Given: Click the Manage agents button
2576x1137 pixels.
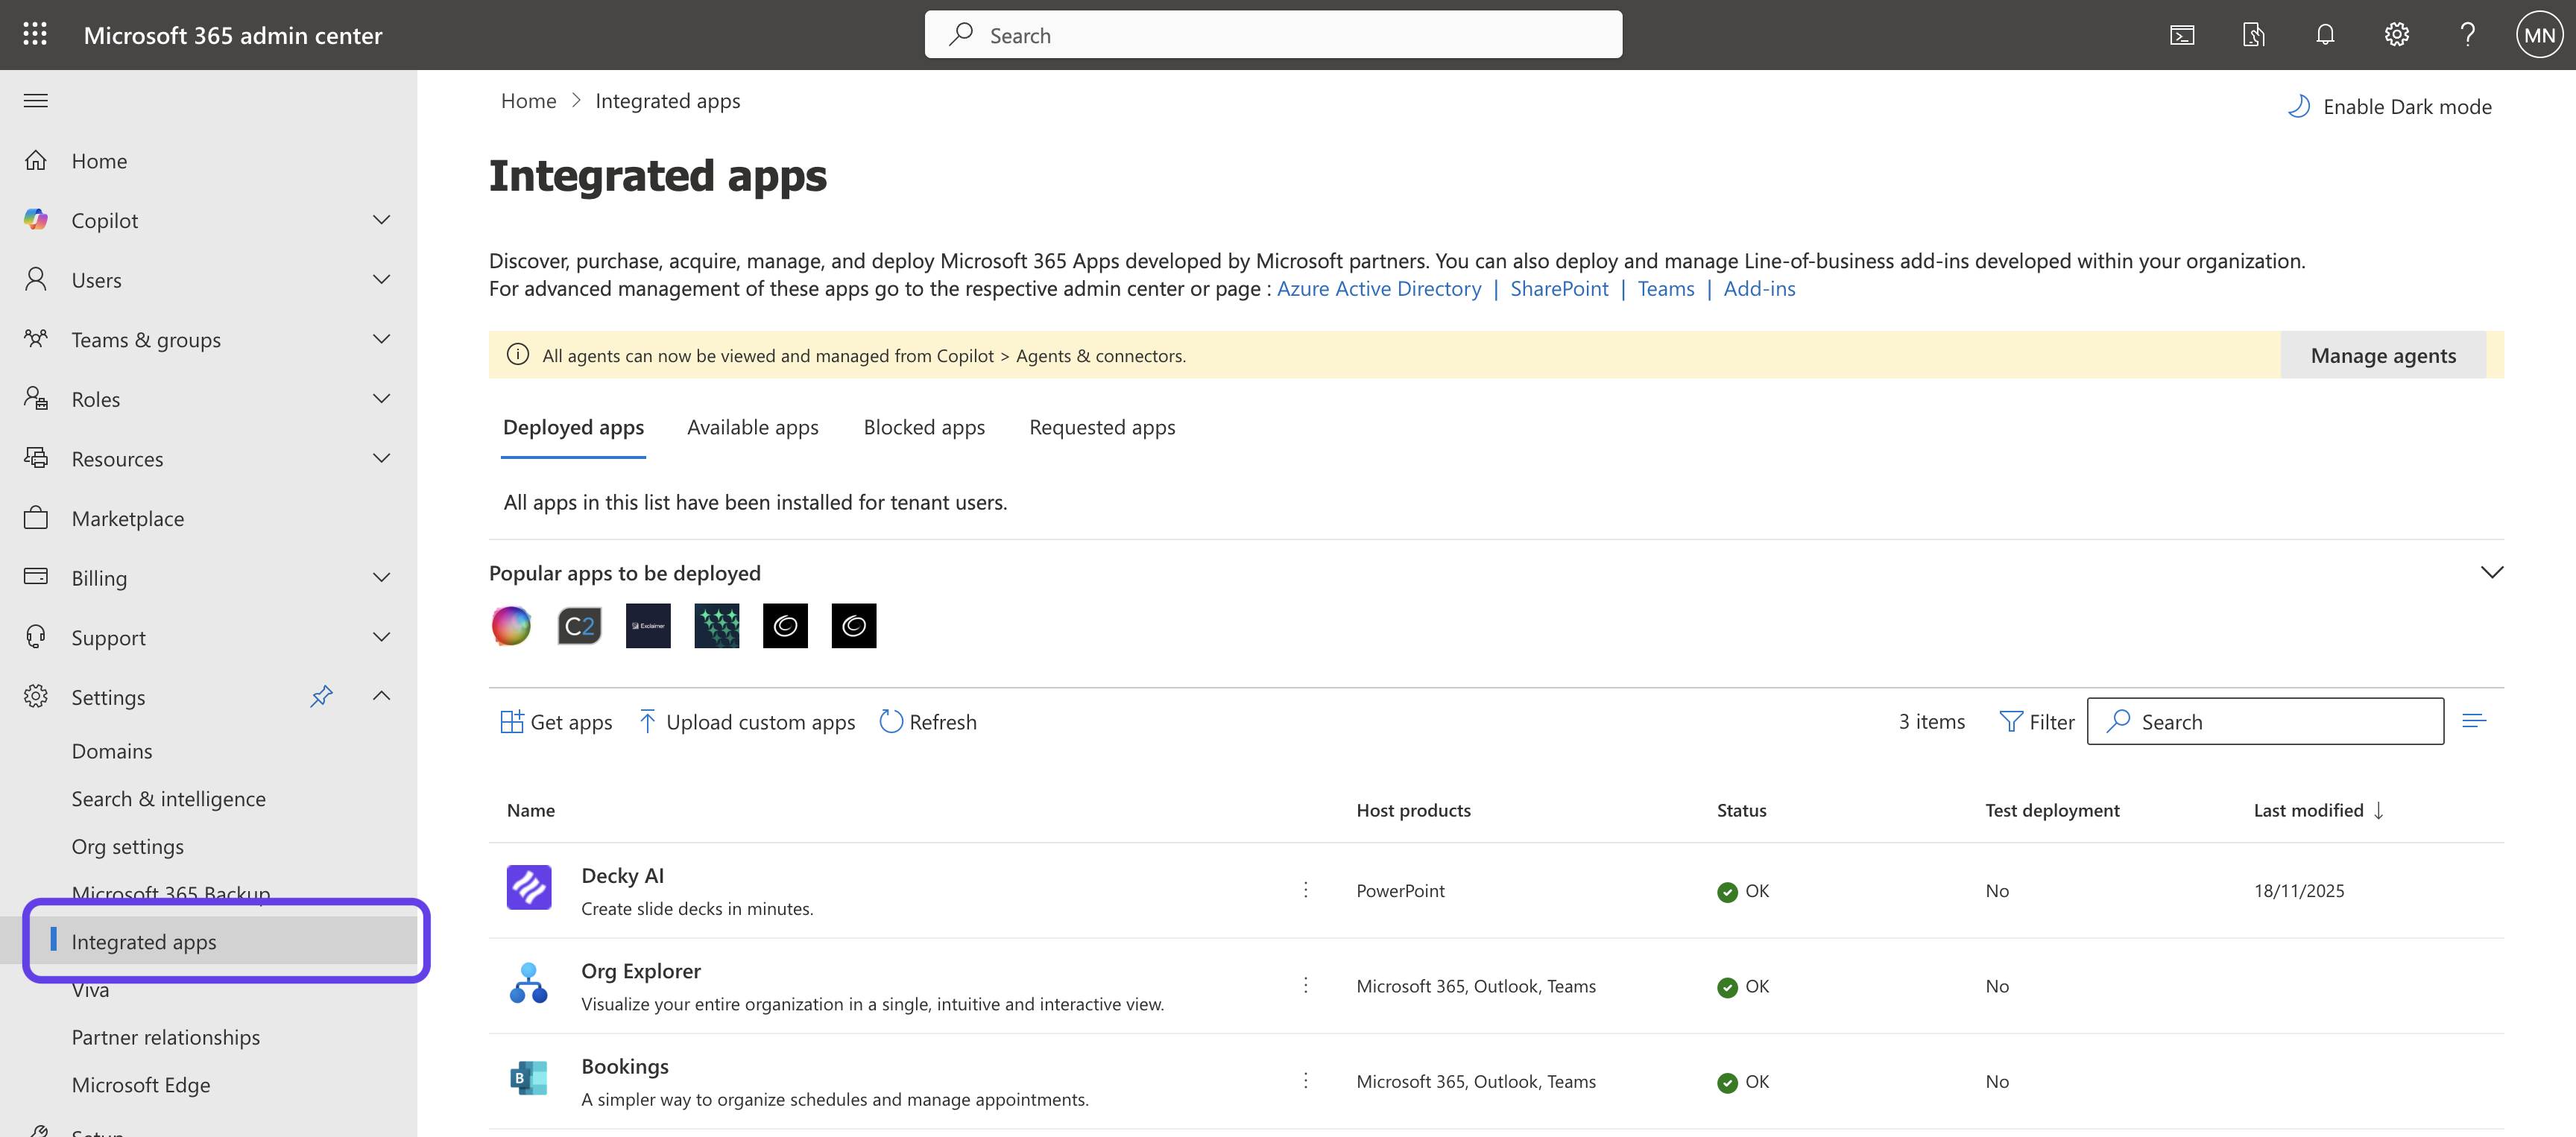Looking at the screenshot, I should click(x=2382, y=355).
